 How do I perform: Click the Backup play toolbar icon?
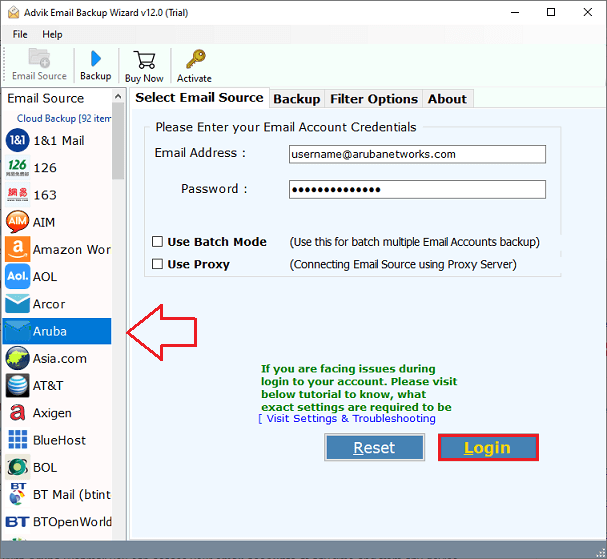click(x=96, y=59)
